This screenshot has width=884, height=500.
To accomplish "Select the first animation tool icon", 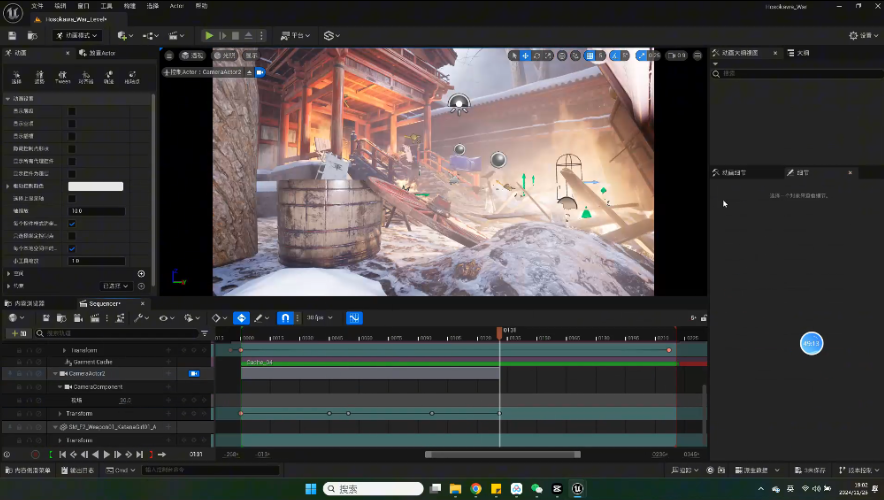I will click(16, 77).
